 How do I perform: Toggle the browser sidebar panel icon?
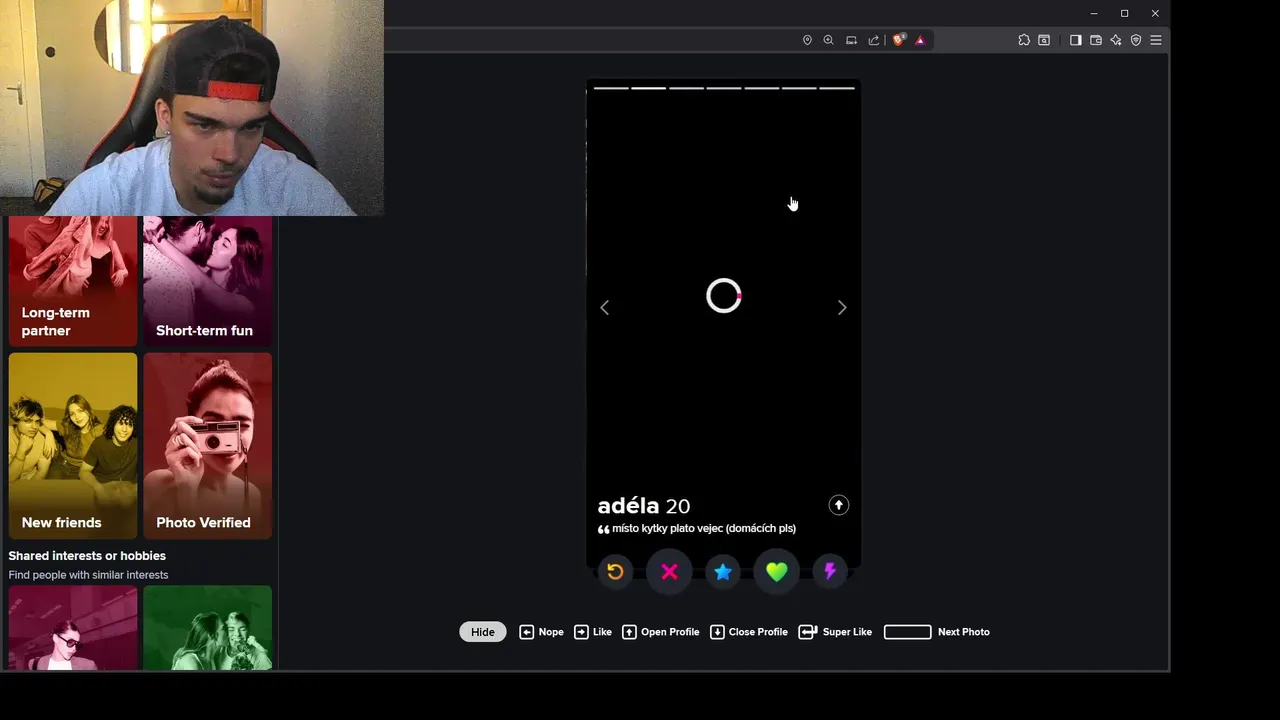pos(1075,40)
